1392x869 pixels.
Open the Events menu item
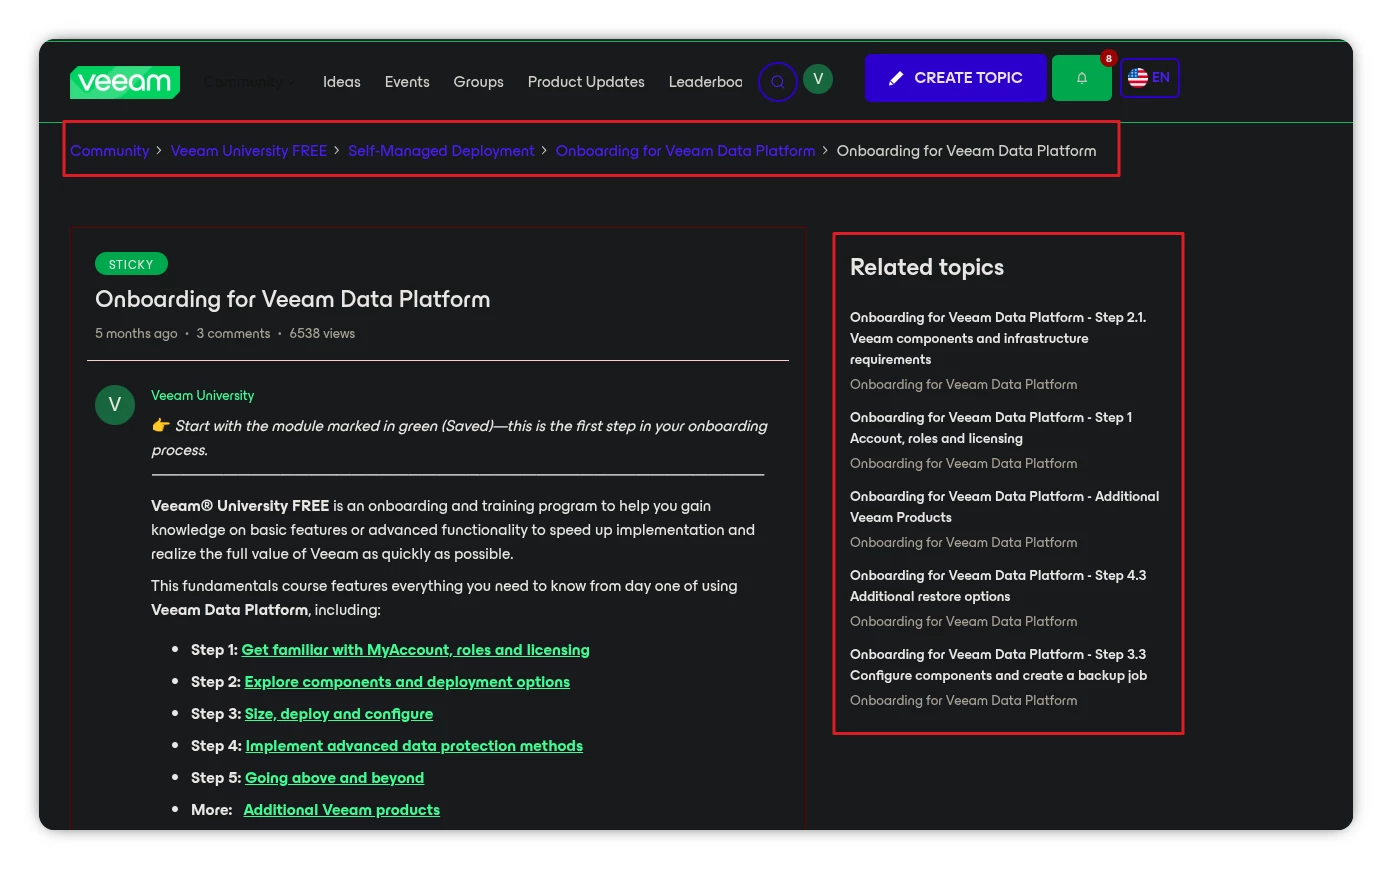pos(407,82)
